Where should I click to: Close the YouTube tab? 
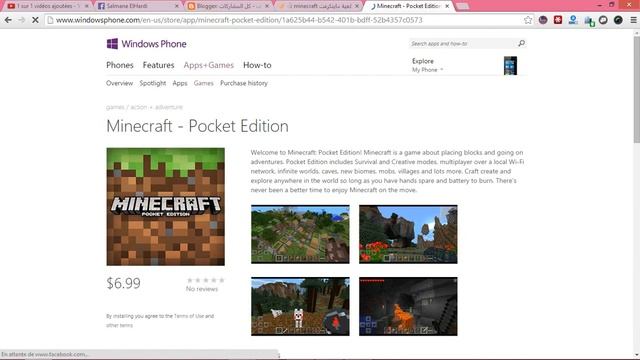click(87, 6)
